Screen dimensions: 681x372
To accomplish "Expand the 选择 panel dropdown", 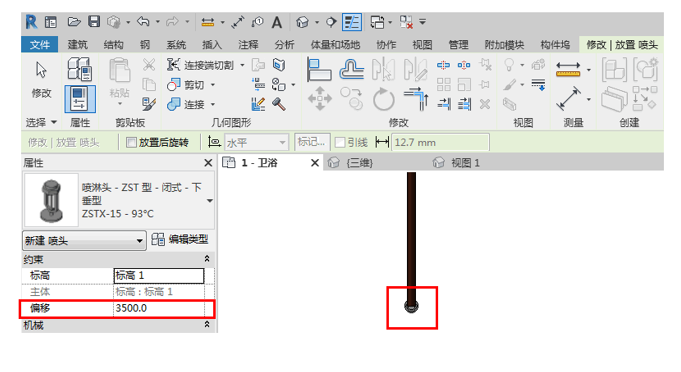I will click(54, 123).
